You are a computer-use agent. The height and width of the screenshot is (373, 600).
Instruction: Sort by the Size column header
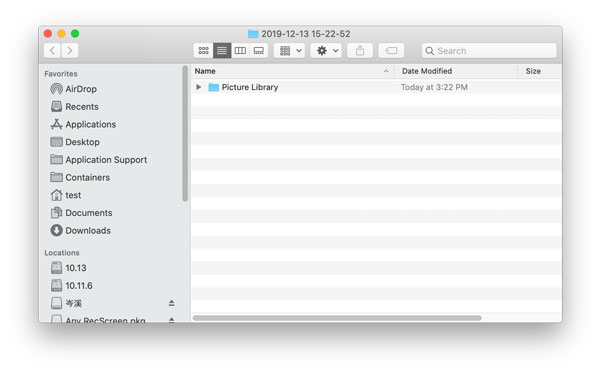pyautogui.click(x=540, y=71)
